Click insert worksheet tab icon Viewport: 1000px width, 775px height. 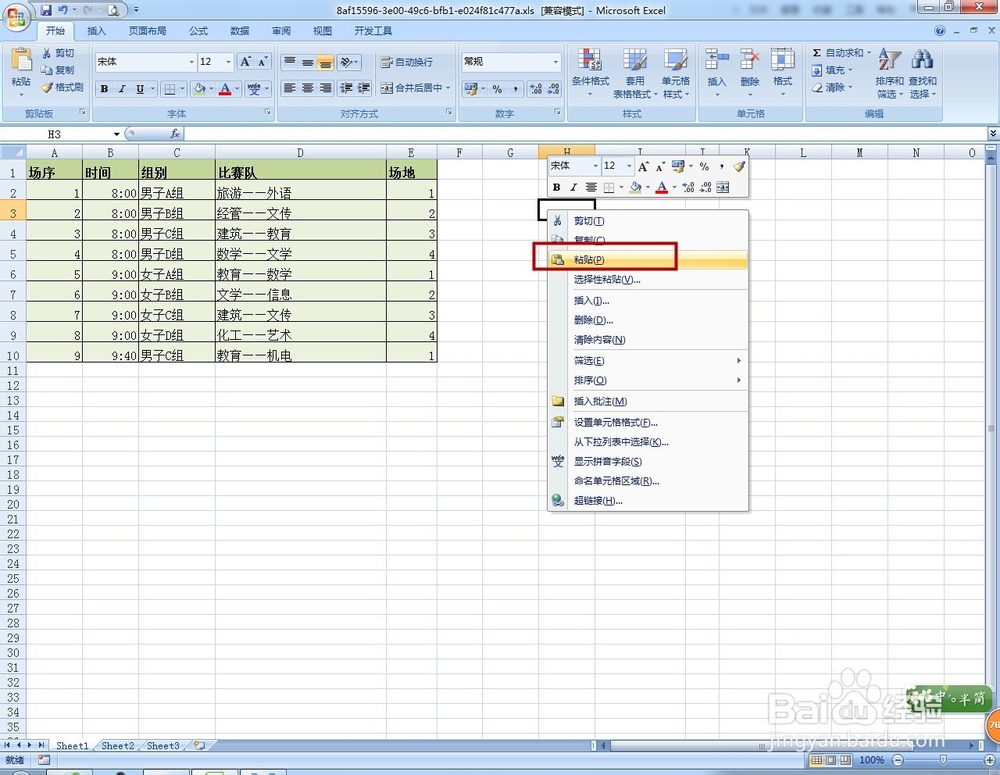click(x=200, y=745)
